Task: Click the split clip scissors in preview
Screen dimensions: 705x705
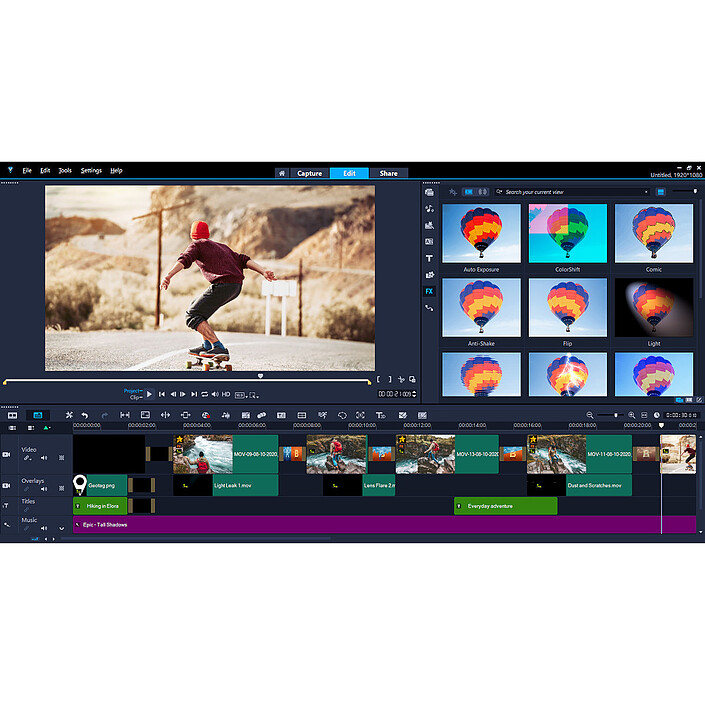Action: pyautogui.click(x=401, y=379)
